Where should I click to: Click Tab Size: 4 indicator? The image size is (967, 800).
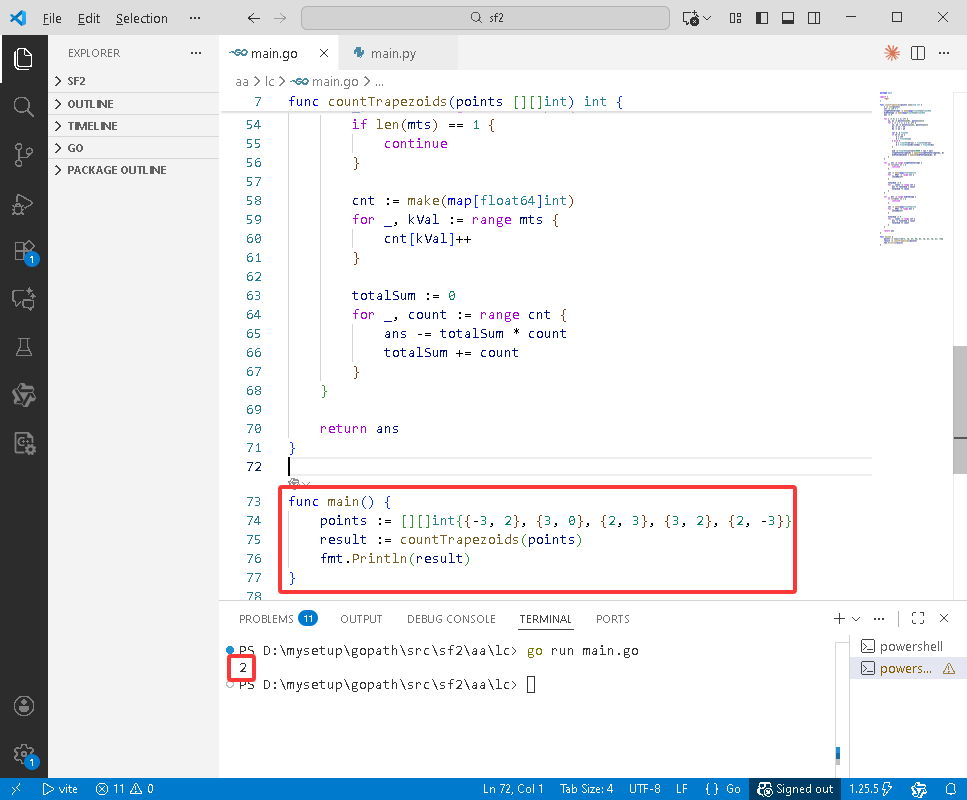point(586,789)
